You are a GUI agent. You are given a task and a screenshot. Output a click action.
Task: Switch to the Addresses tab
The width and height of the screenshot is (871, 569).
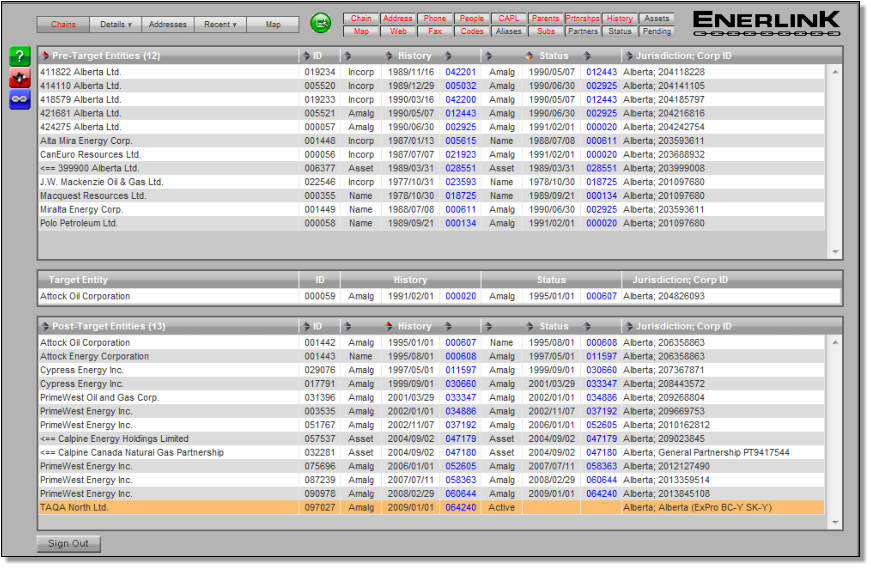[x=167, y=24]
